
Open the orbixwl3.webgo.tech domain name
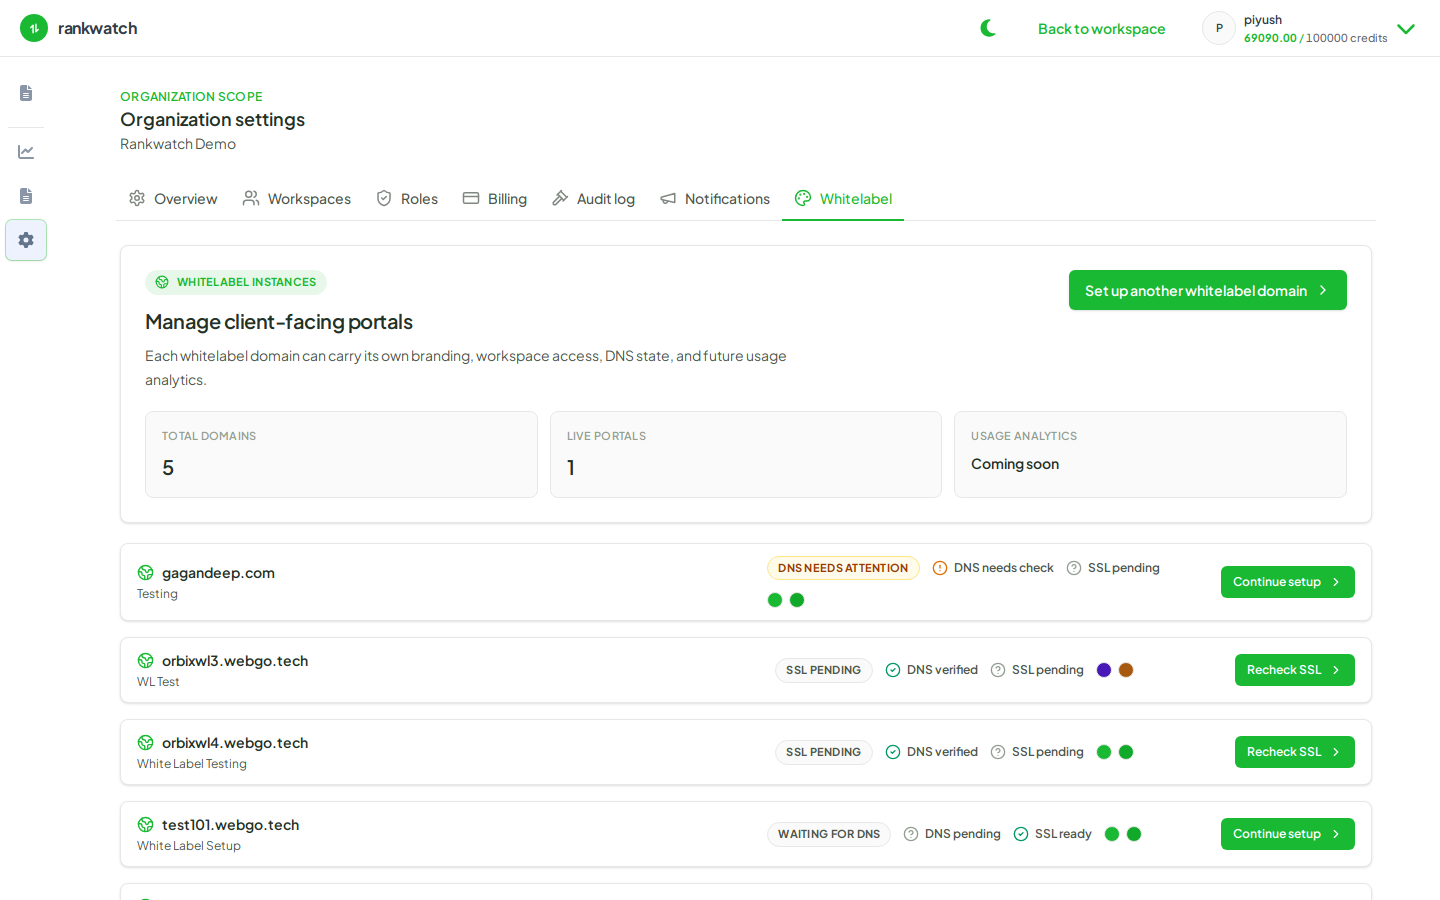235,661
